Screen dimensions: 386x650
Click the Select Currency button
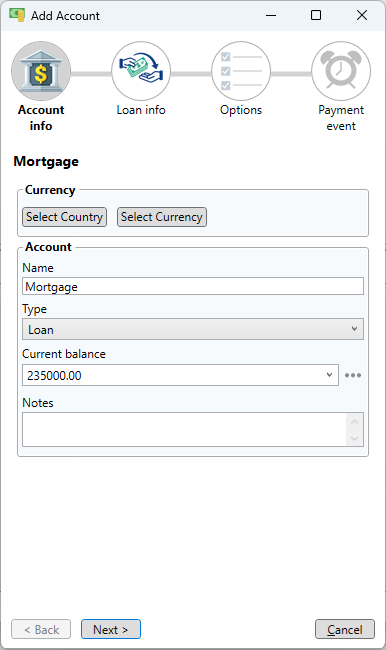162,217
